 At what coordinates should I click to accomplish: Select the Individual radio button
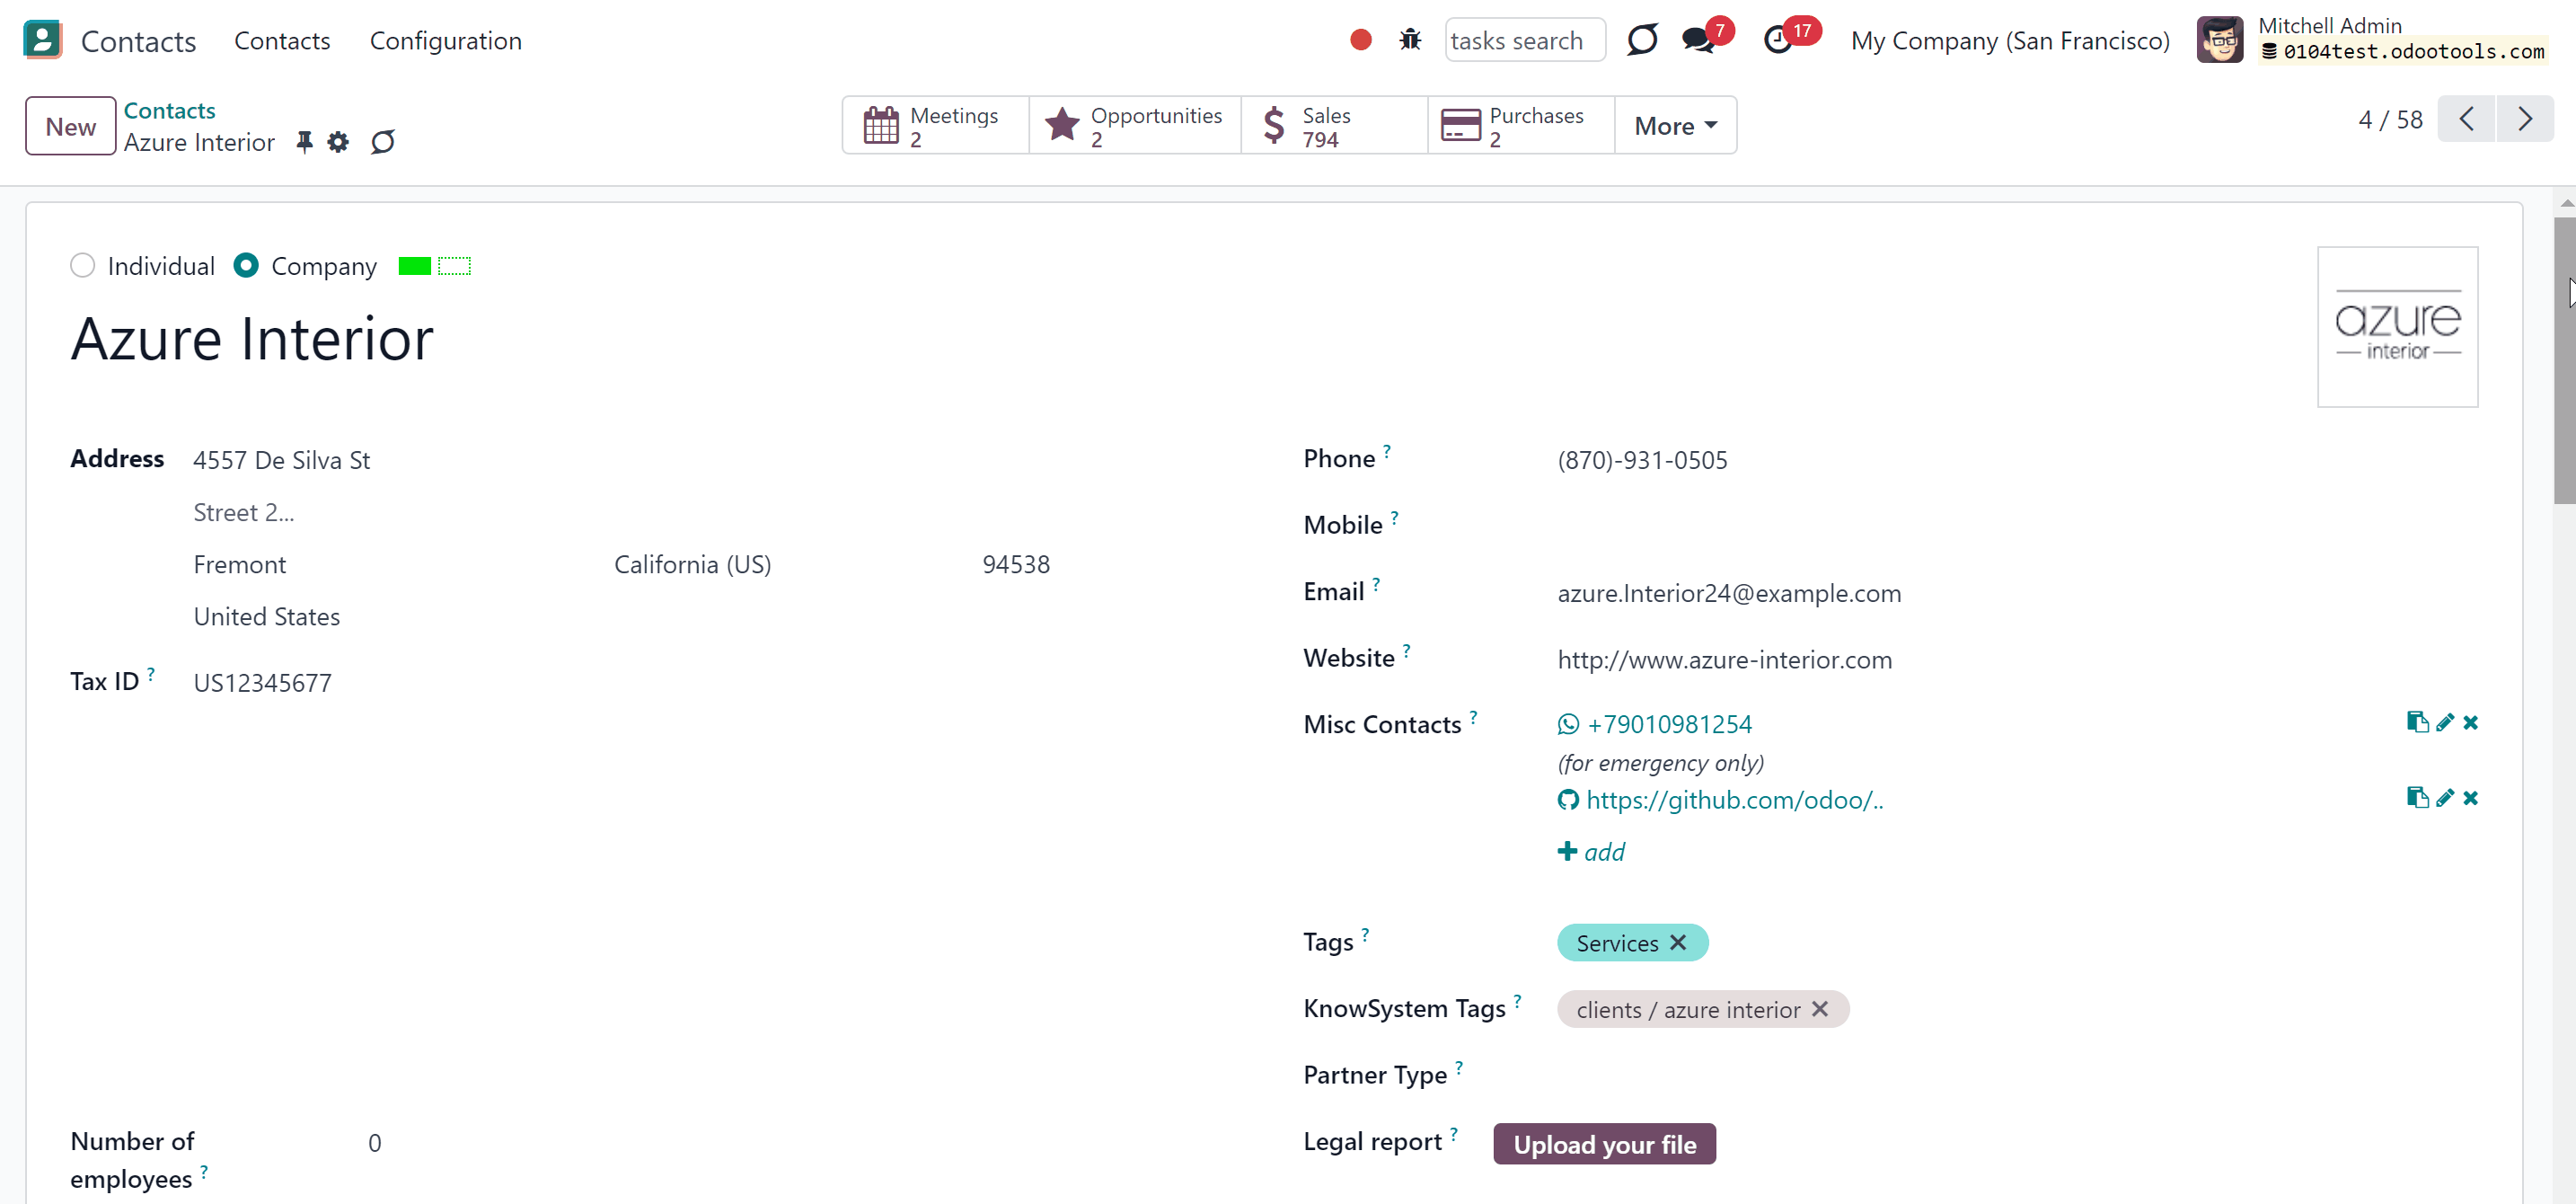tap(83, 266)
